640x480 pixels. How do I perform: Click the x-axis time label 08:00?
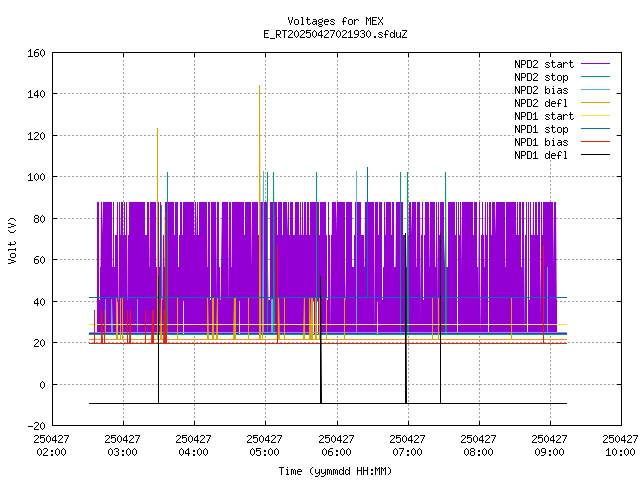478,453
